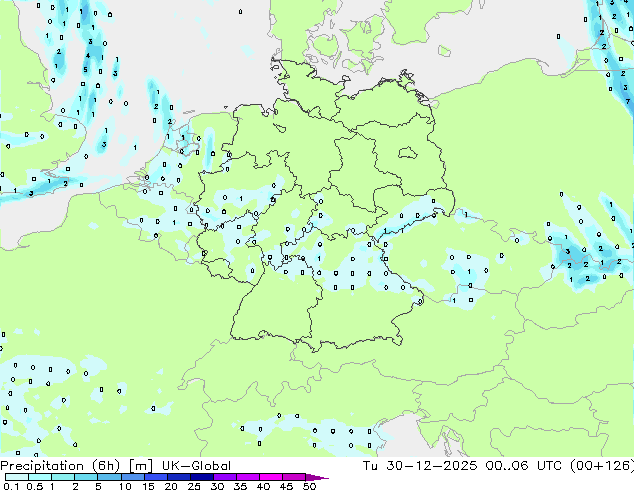
Task: Click the legend label '25'
Action: click(x=194, y=486)
